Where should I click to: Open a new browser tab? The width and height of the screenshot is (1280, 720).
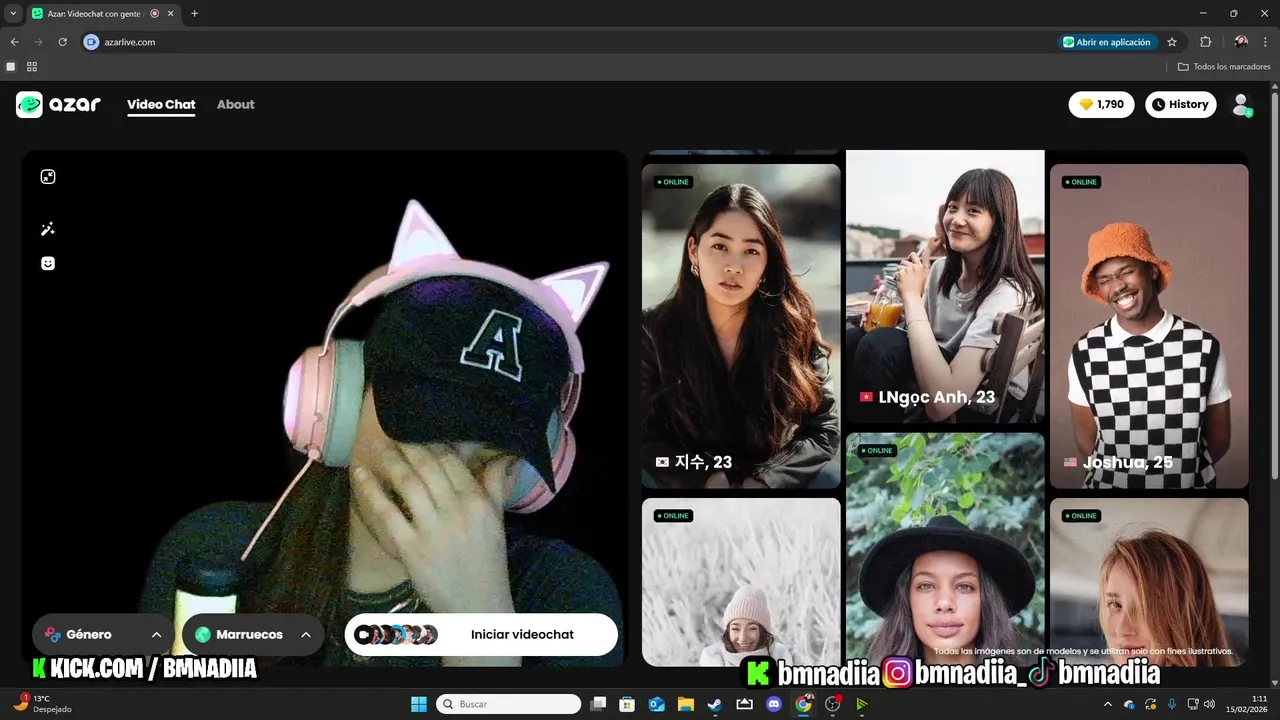pos(194,13)
